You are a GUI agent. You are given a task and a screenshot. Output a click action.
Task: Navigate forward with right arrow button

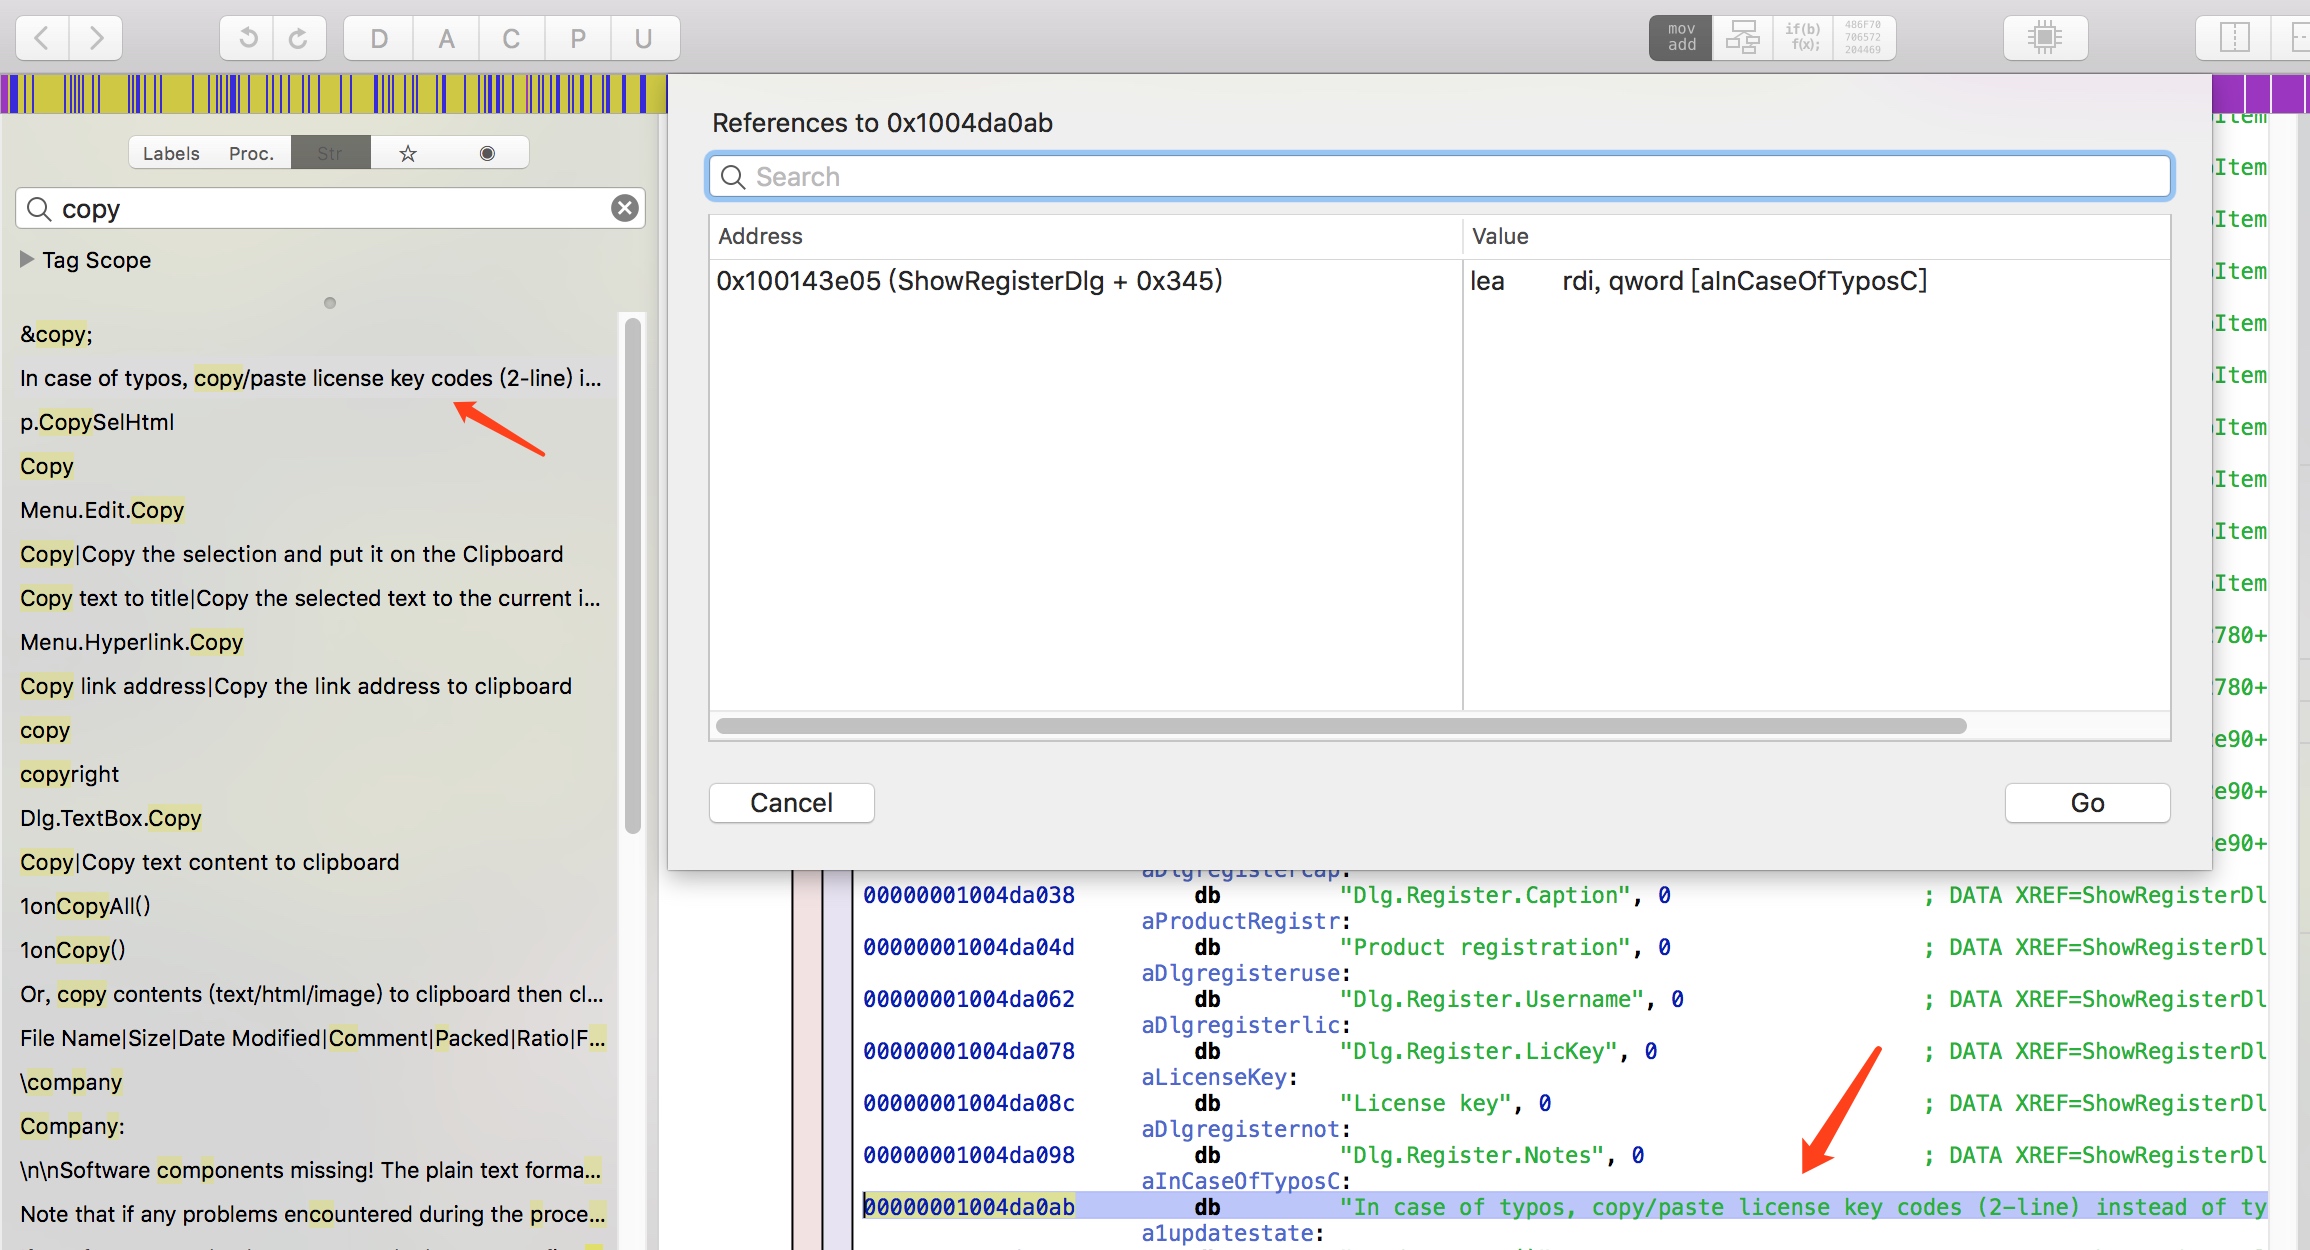tap(96, 38)
